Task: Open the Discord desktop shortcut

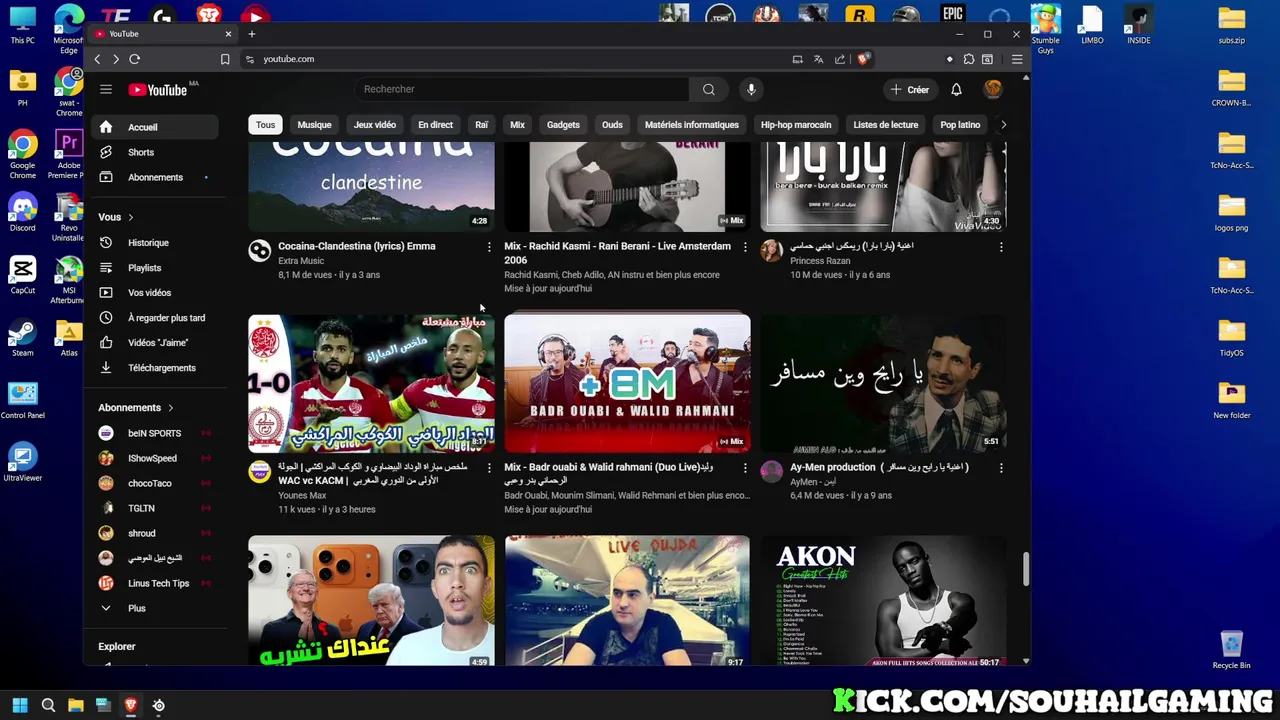Action: point(22,214)
